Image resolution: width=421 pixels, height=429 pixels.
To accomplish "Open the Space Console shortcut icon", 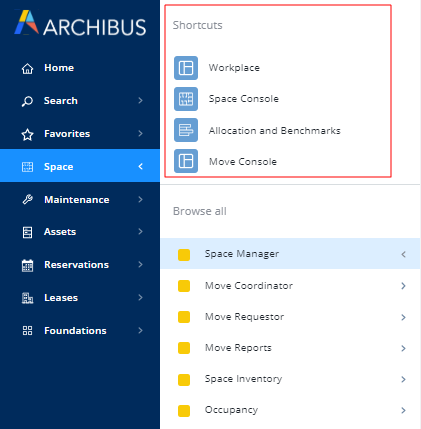I will click(186, 99).
